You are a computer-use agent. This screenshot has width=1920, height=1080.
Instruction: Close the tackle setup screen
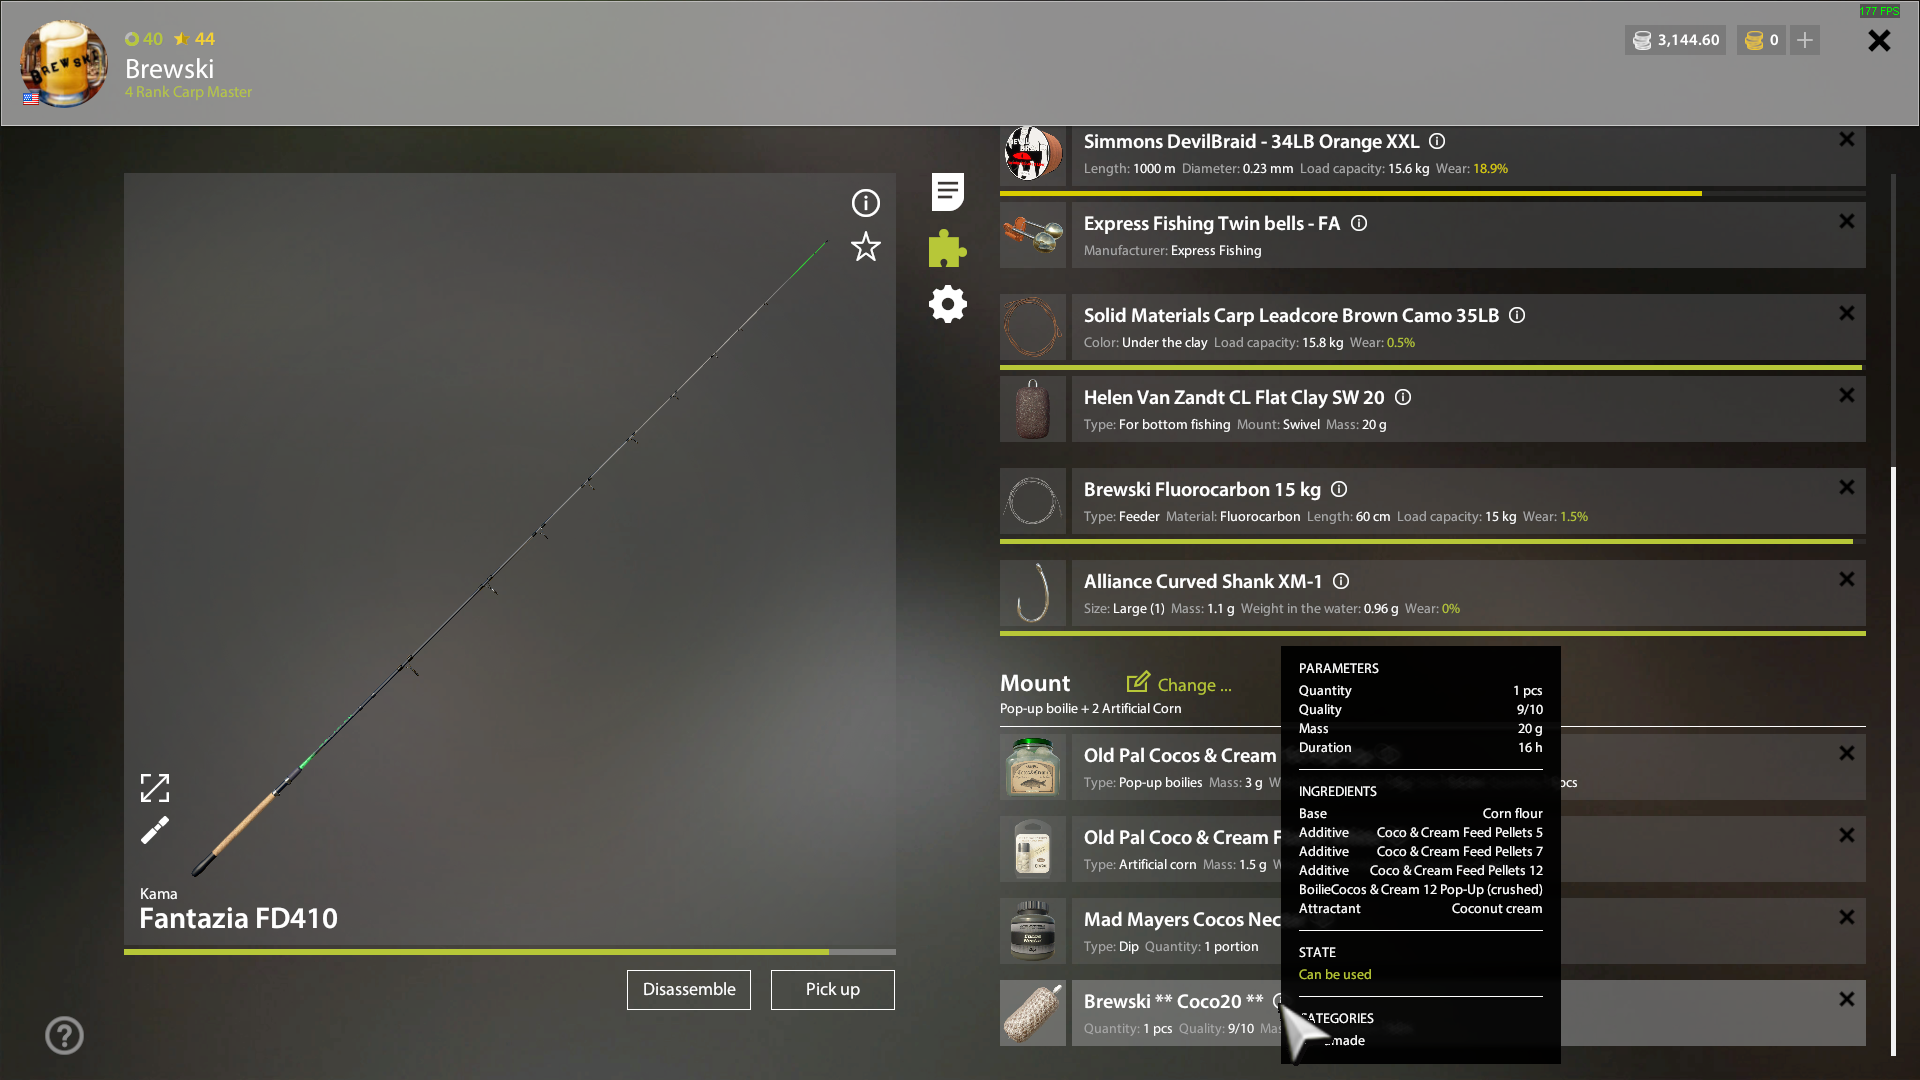pyautogui.click(x=1879, y=40)
